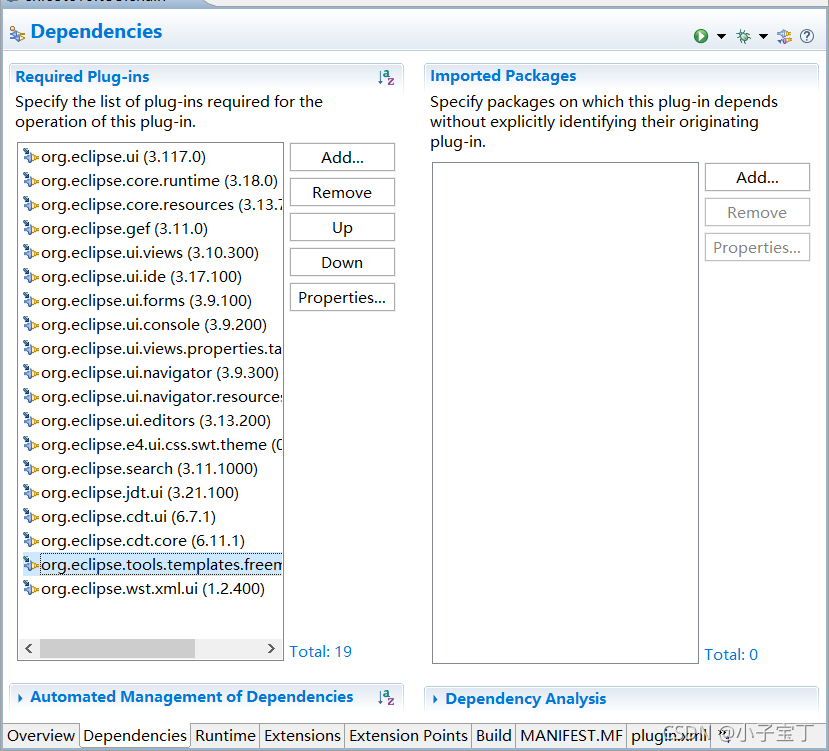
Task: Open the run launch dropdown arrow
Action: point(721,36)
